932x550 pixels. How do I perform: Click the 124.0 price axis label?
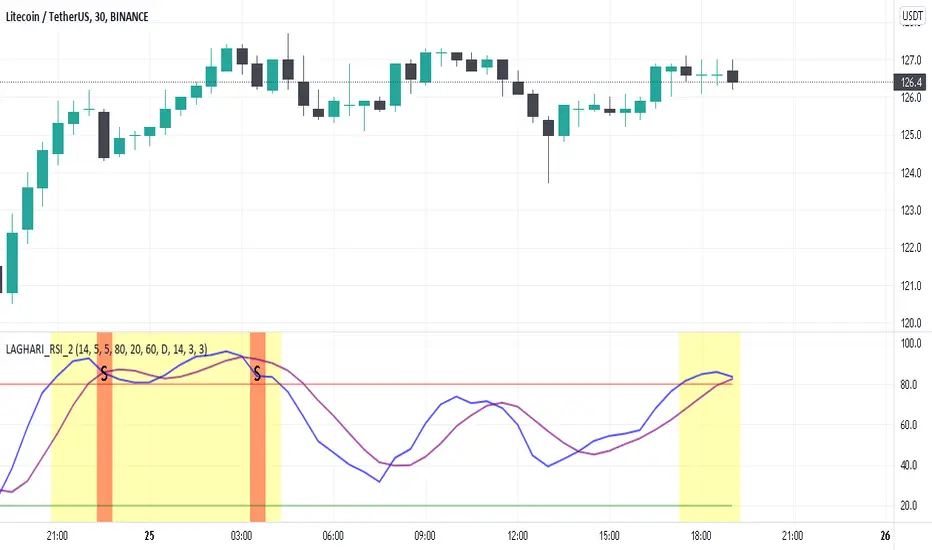[x=911, y=173]
